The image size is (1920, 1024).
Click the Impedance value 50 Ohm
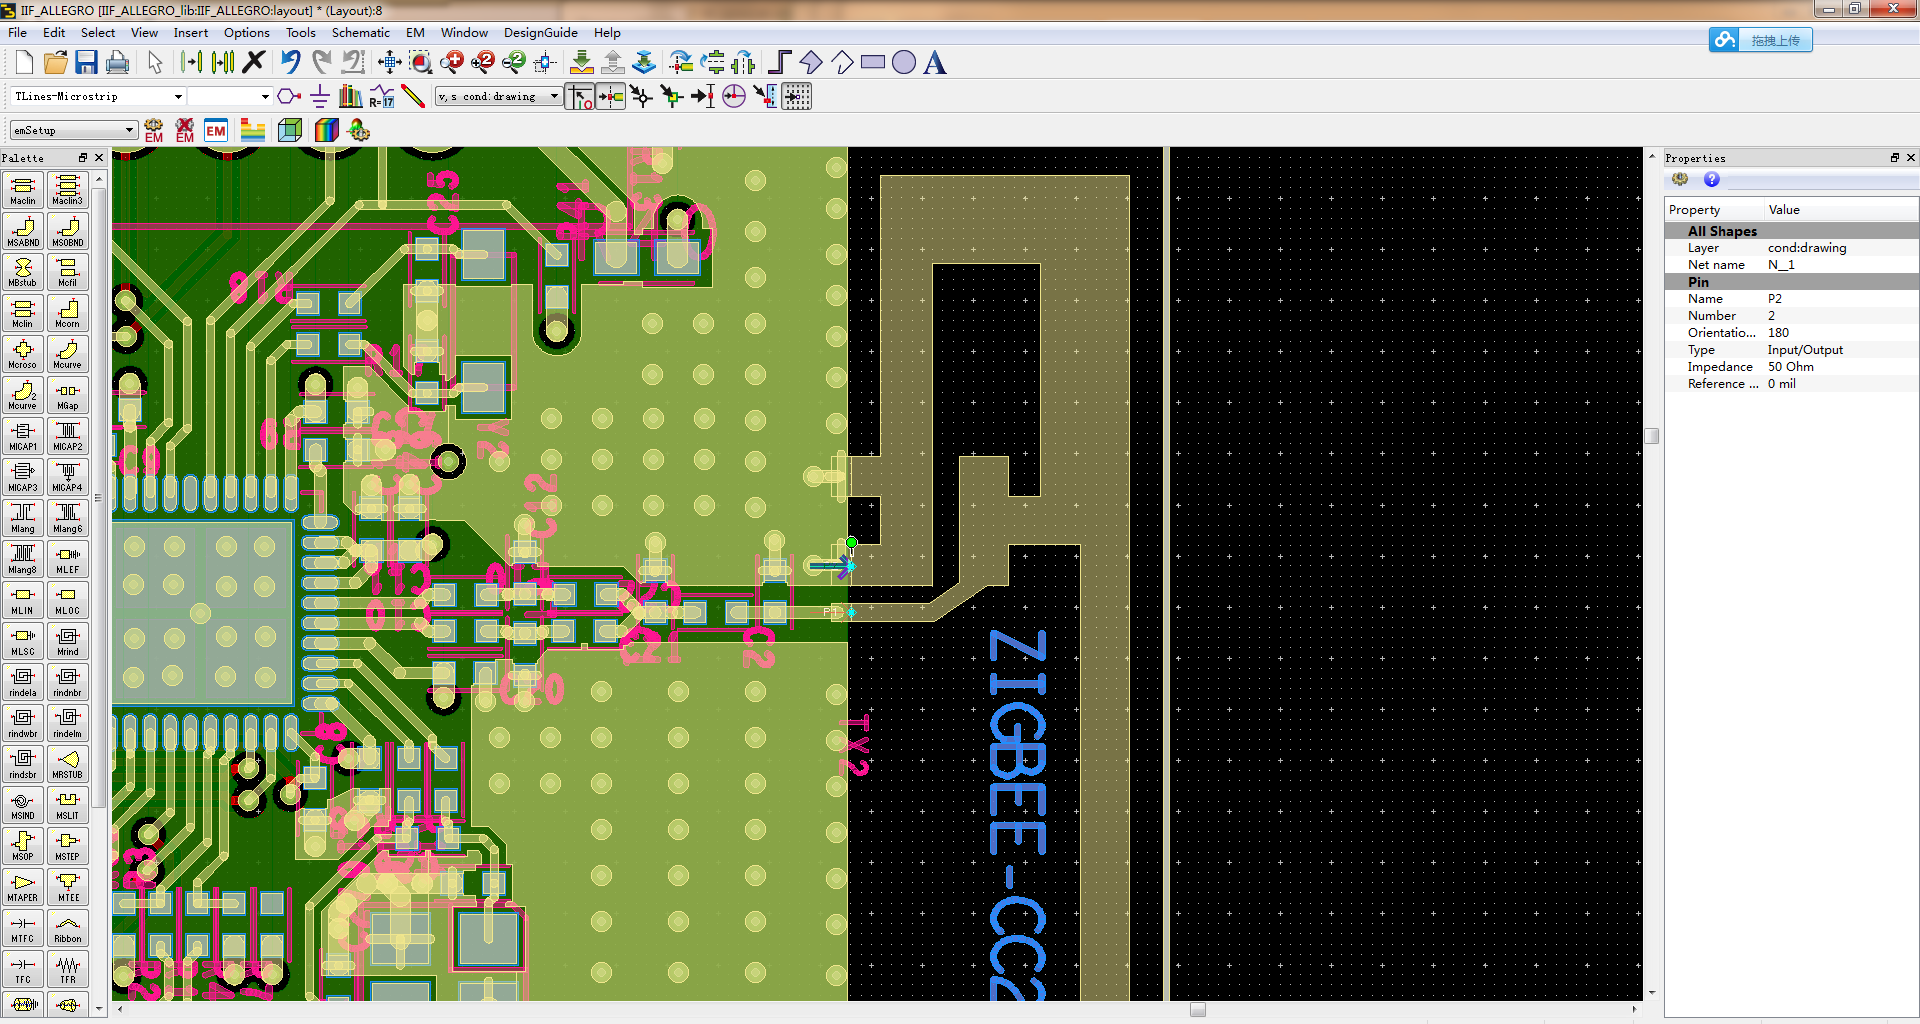tap(1790, 367)
